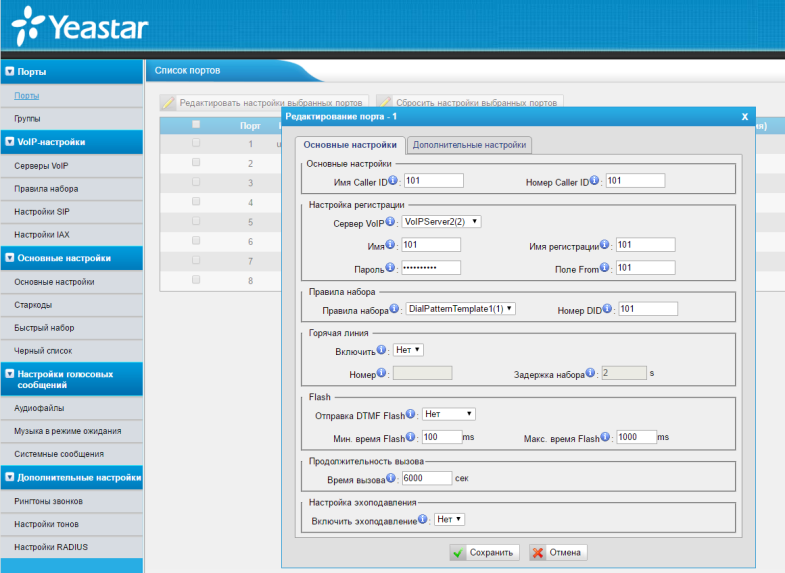785x573 pixels.
Task: Click info icon next to Включить эхоподавление
Action: (x=424, y=520)
